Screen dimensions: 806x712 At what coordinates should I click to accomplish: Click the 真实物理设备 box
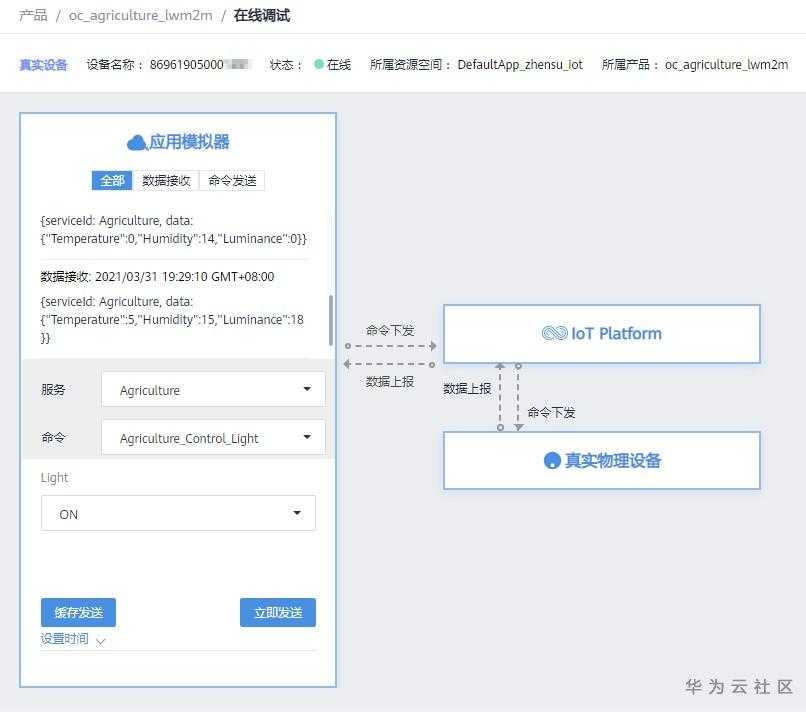(601, 460)
